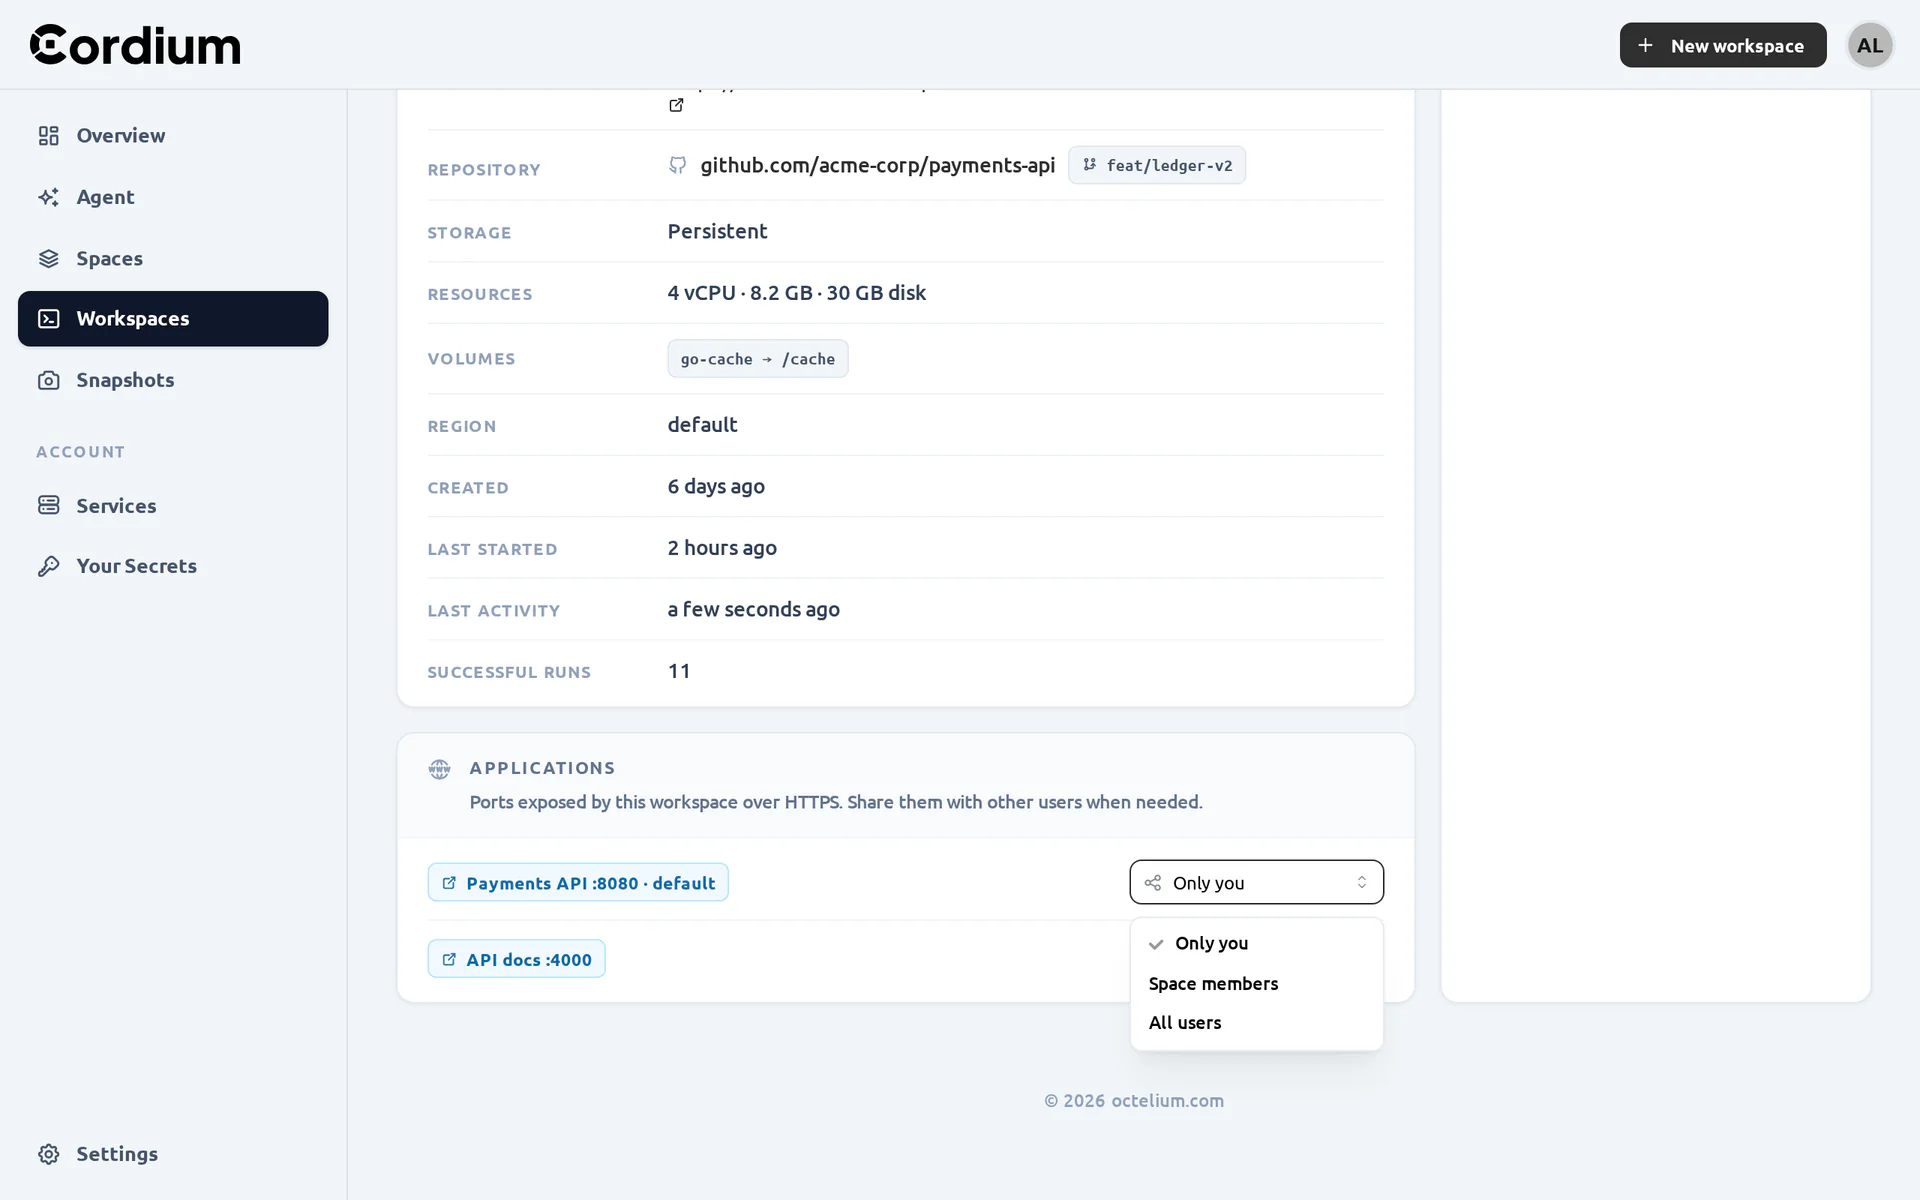Click the share icon in sharing dropdown

click(x=1153, y=882)
